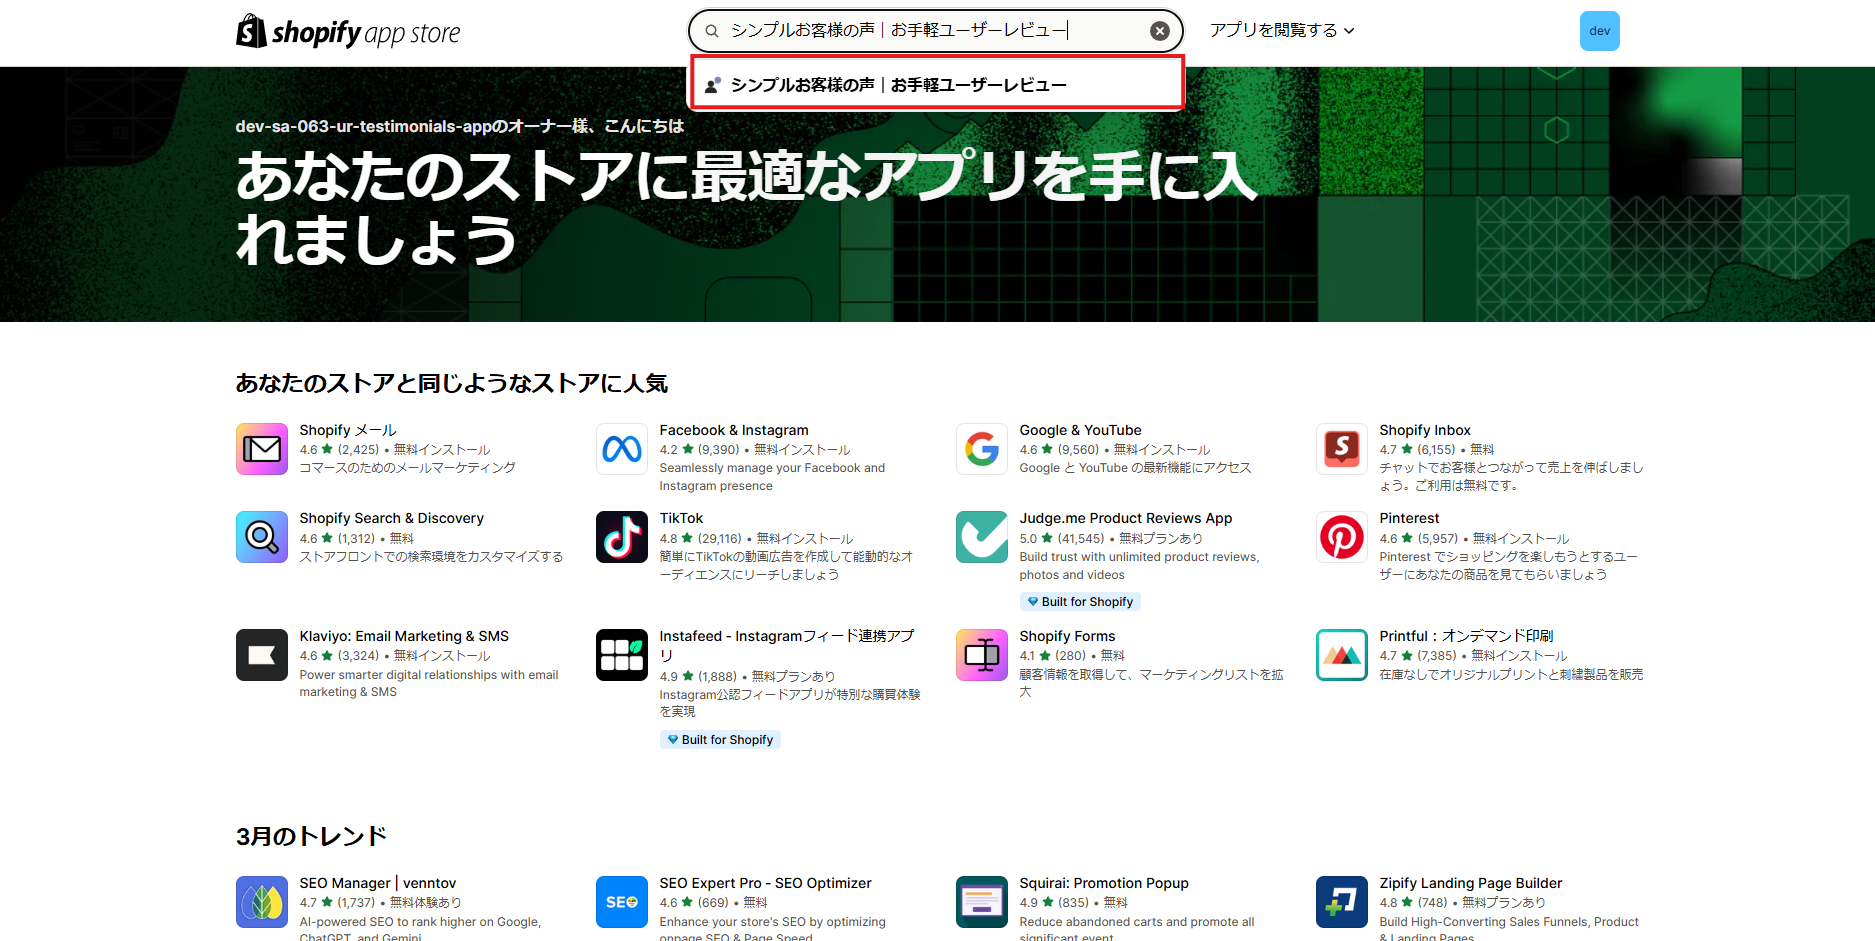Open Shopify Search & Discovery title link
Image resolution: width=1875 pixels, height=941 pixels.
tap(391, 518)
